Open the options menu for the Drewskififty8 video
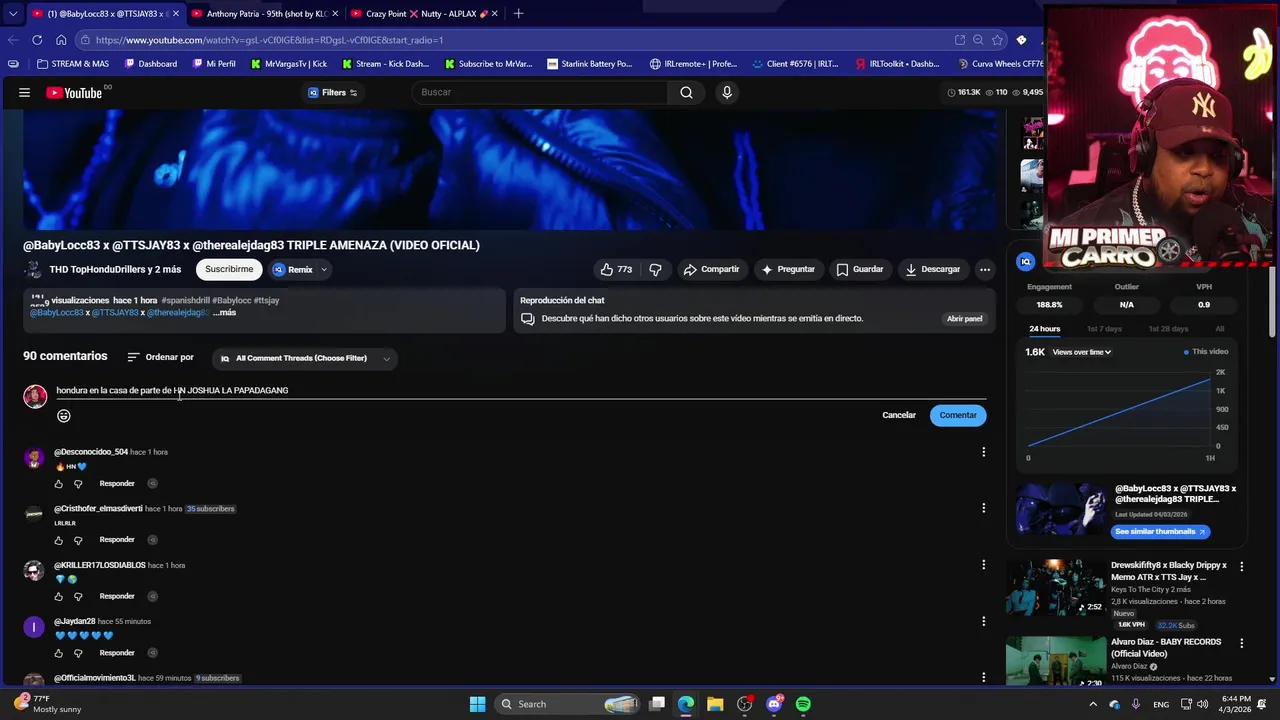The height and width of the screenshot is (720, 1280). pos(1242,566)
